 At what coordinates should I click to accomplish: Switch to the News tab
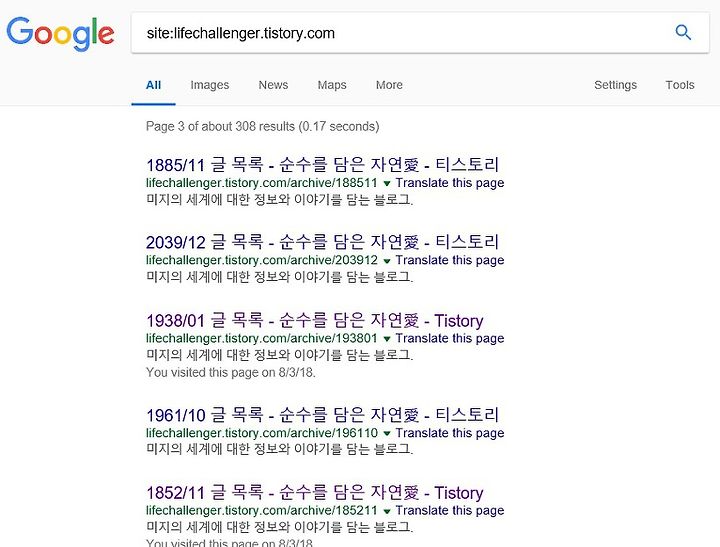[273, 85]
